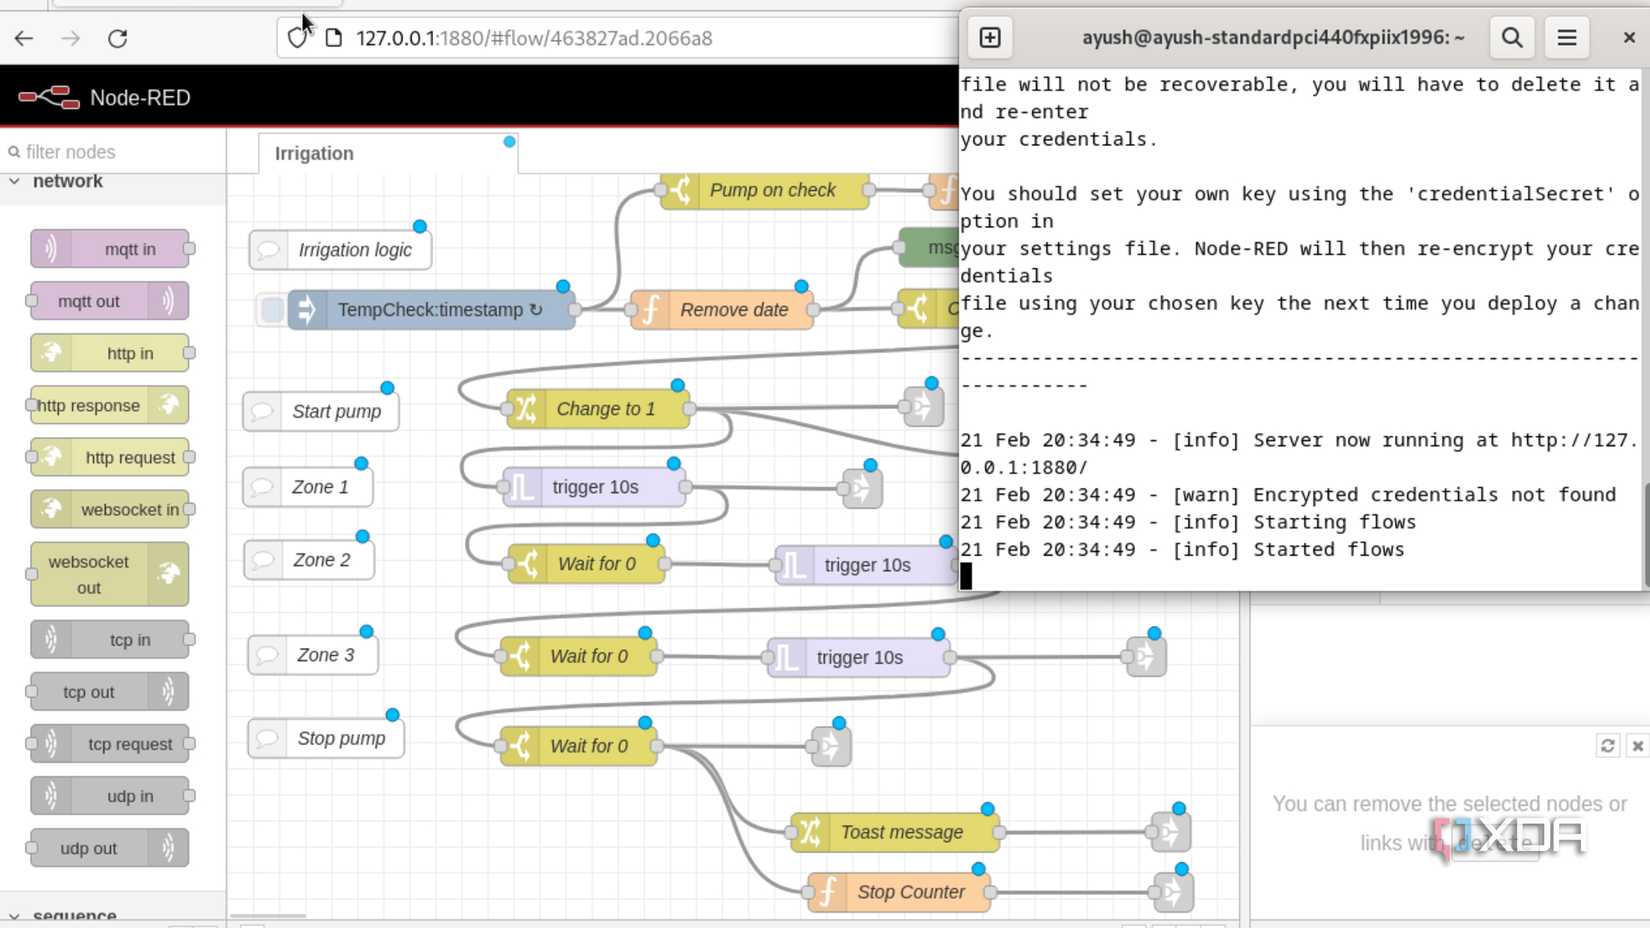Switch to the Irrigation flow tab

click(x=312, y=153)
